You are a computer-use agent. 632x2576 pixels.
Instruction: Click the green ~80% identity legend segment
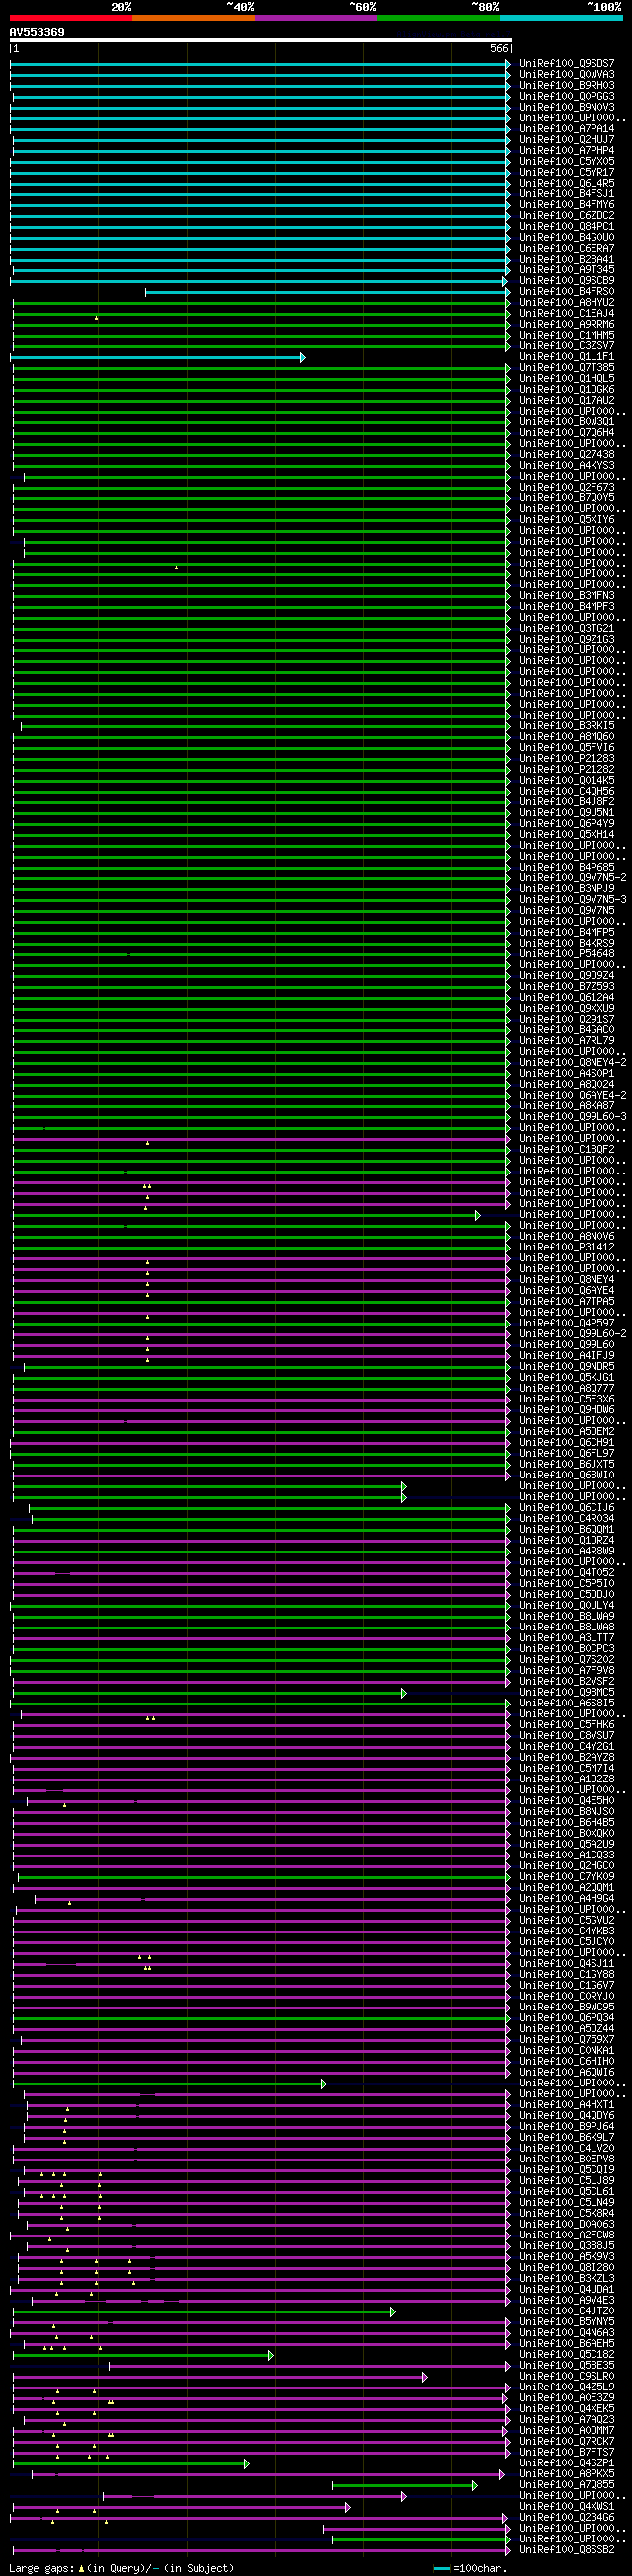click(438, 17)
